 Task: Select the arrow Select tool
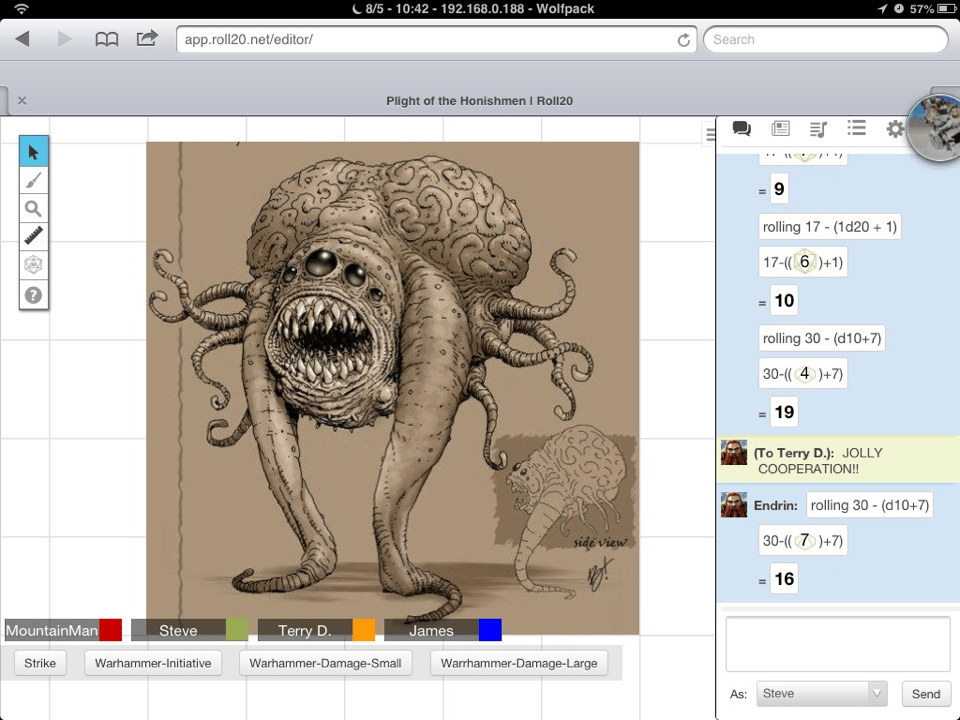tap(34, 151)
